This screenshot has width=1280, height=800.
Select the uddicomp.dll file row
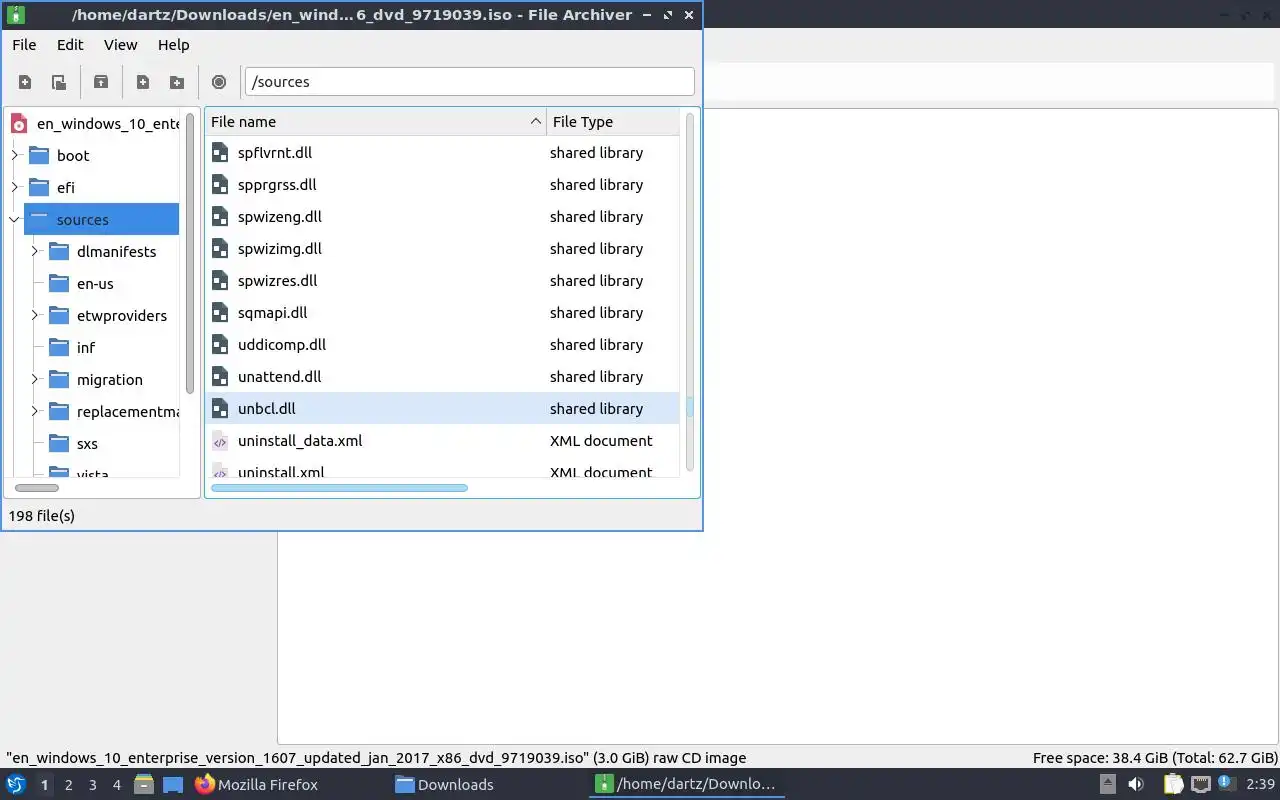[x=442, y=345]
